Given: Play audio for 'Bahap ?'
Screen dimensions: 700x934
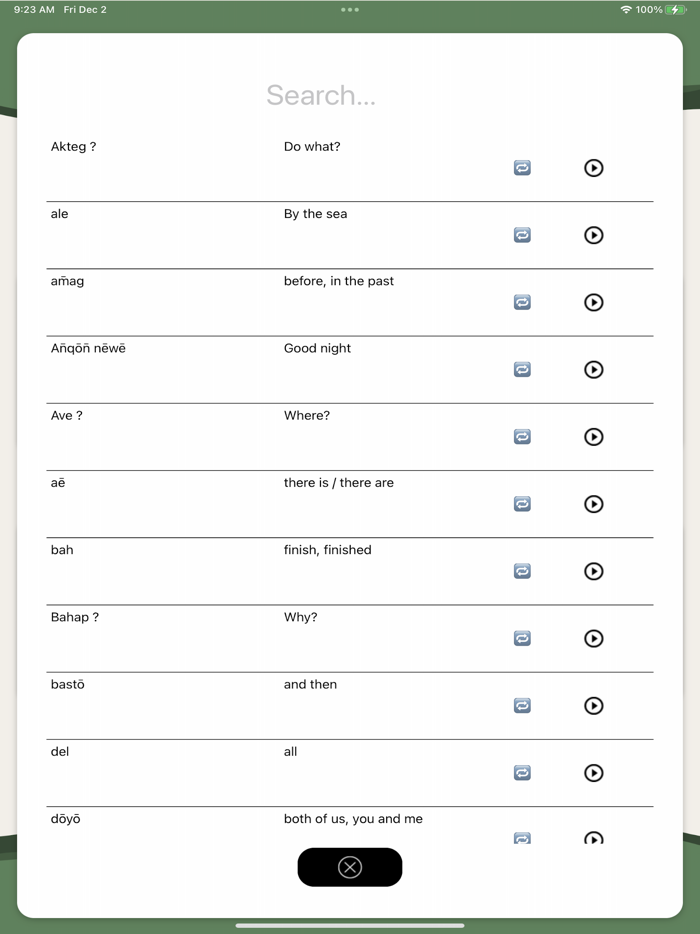Looking at the screenshot, I should [x=594, y=638].
